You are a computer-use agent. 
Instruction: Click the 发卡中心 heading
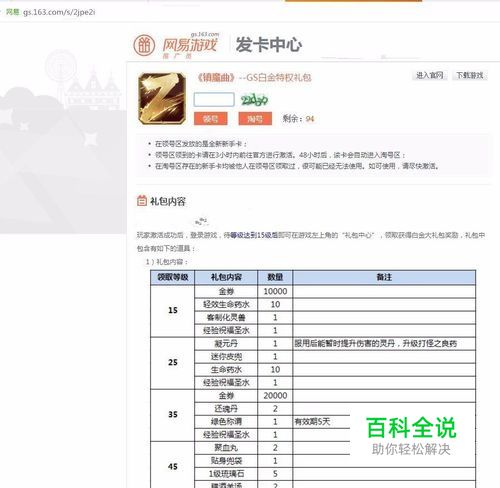coord(269,45)
